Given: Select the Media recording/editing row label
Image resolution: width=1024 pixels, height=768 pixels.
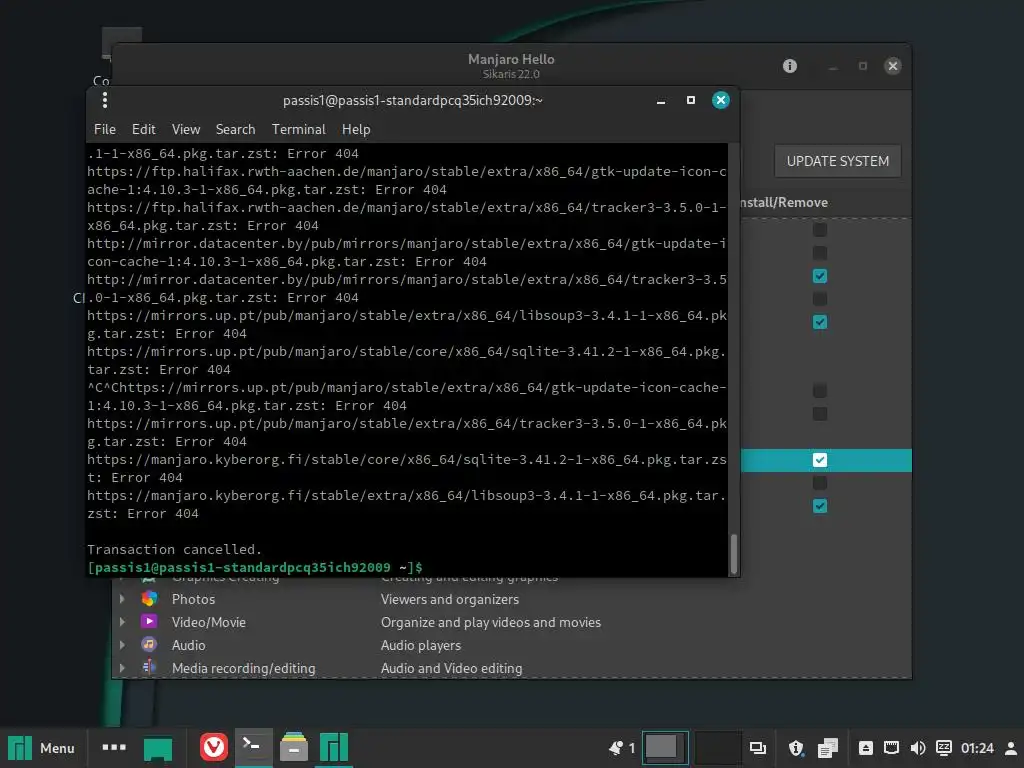Looking at the screenshot, I should tap(243, 668).
